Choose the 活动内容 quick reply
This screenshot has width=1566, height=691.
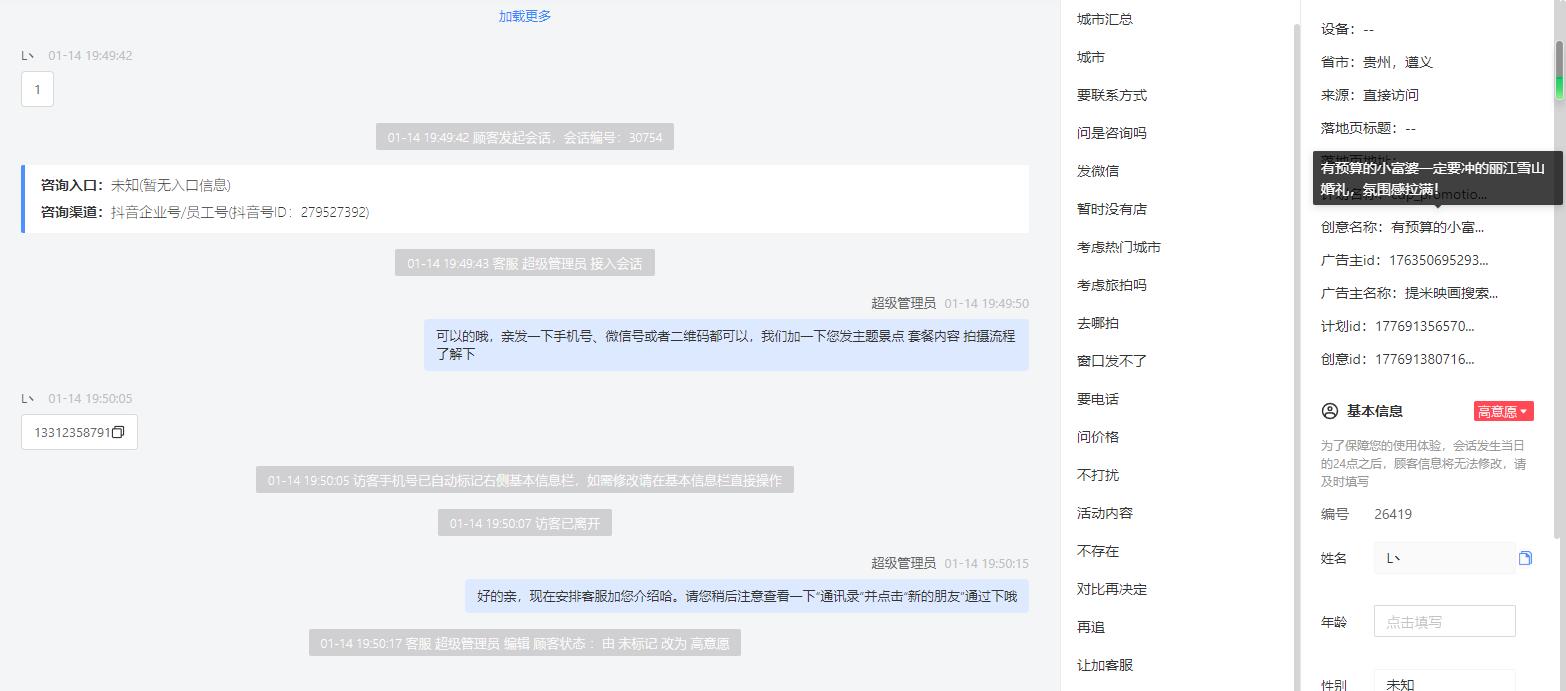(1105, 513)
